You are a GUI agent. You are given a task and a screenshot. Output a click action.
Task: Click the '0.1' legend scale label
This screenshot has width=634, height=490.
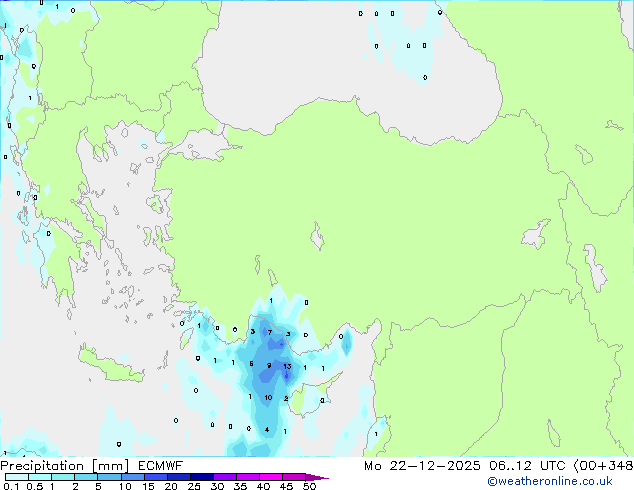pos(11,486)
